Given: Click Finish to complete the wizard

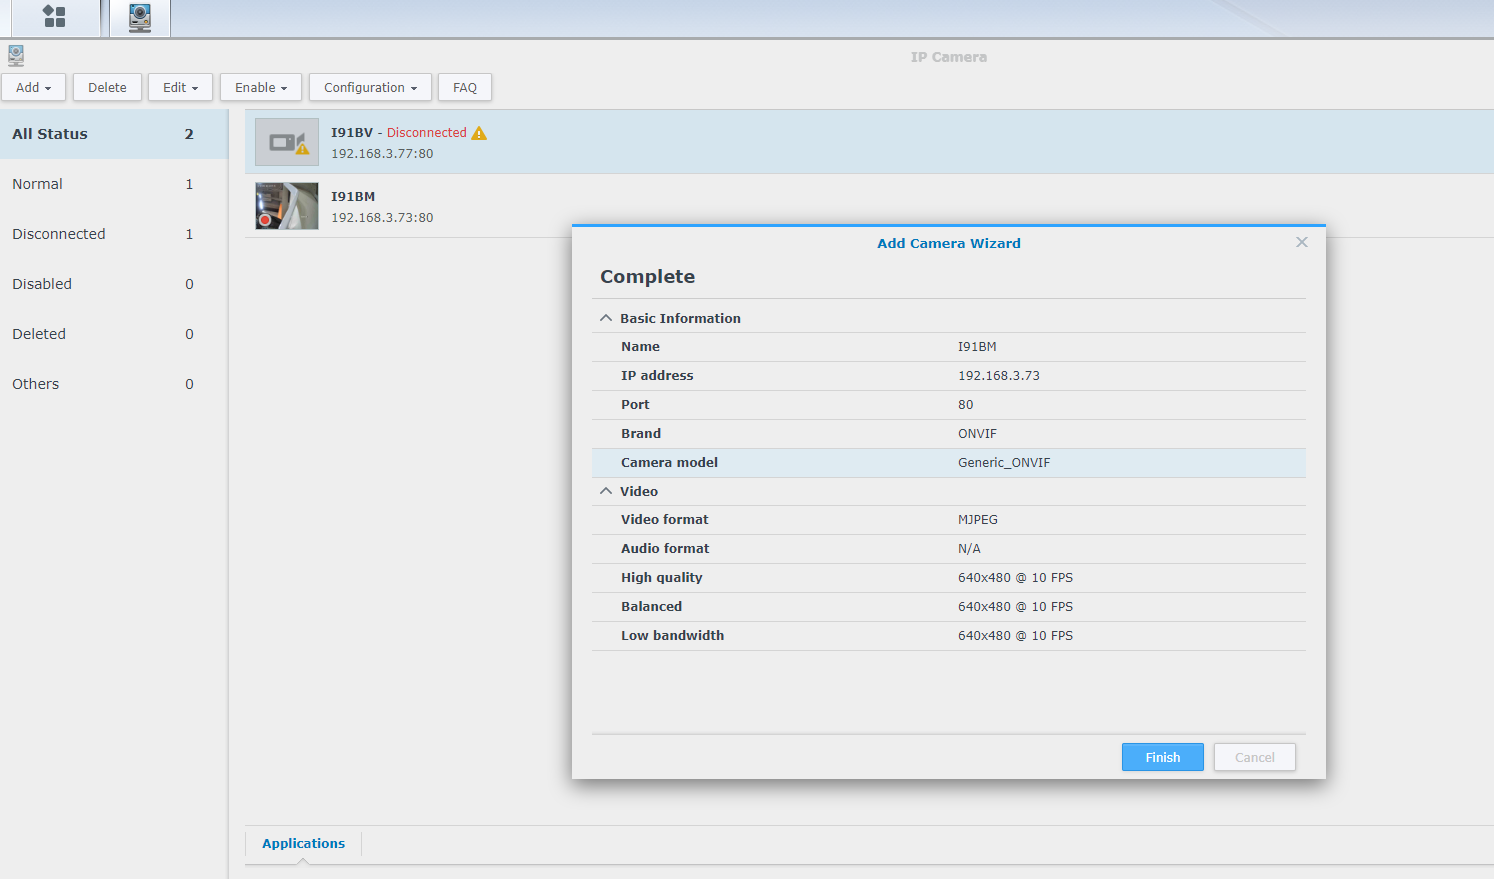Looking at the screenshot, I should pos(1162,757).
